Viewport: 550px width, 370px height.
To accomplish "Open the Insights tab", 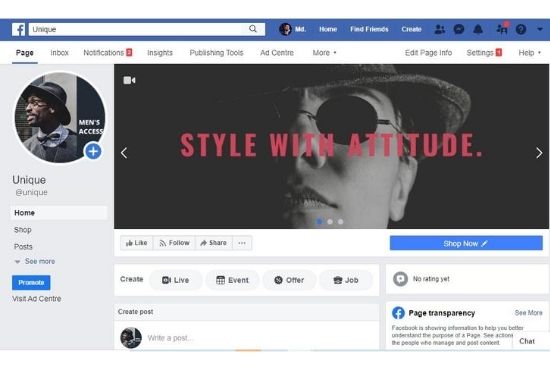I will 160,53.
